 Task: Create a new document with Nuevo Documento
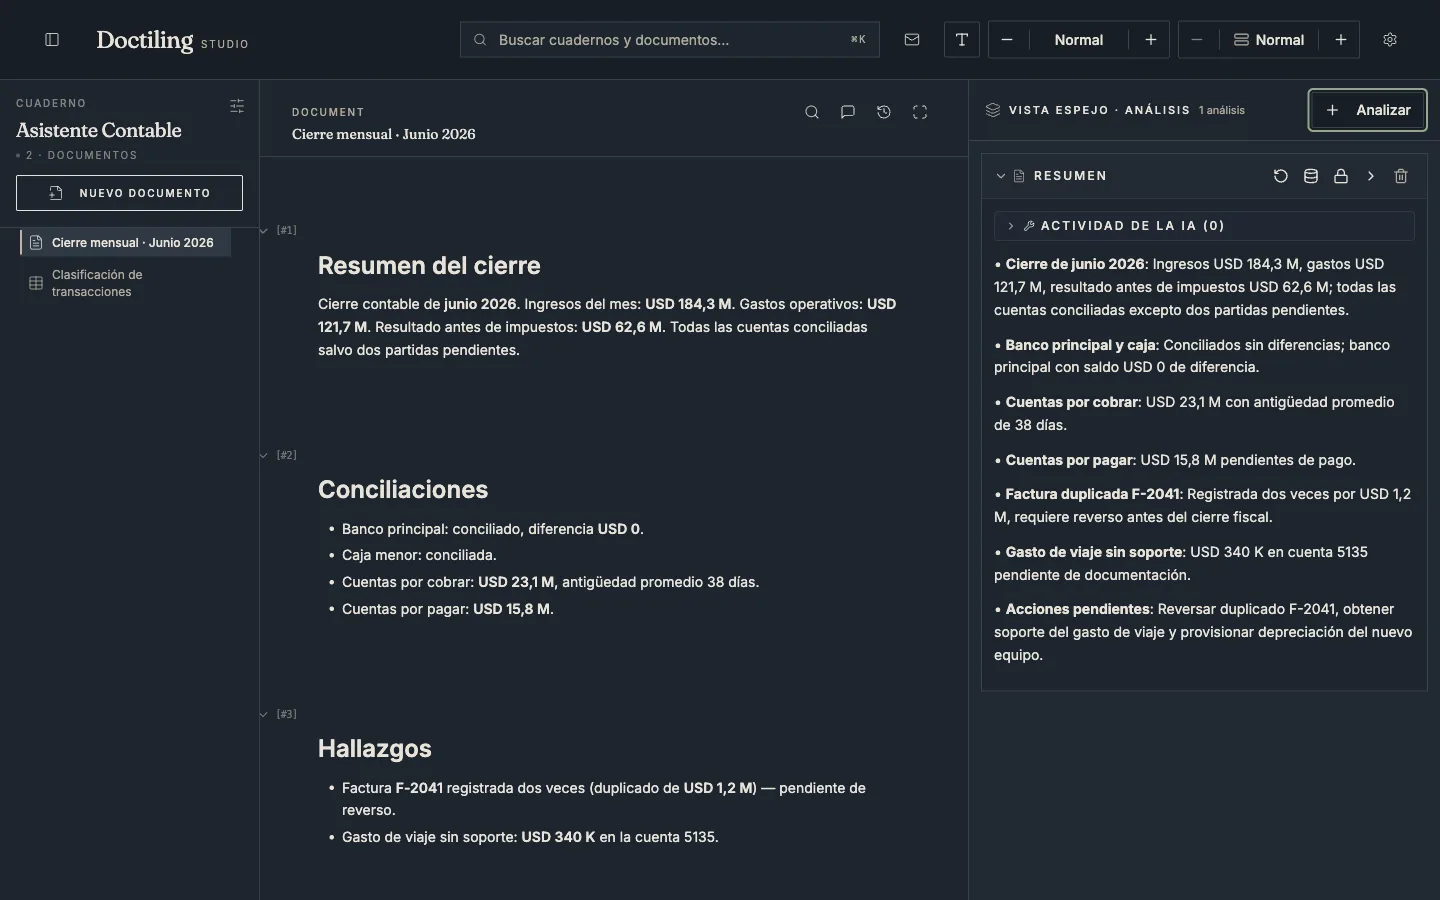pos(129,193)
